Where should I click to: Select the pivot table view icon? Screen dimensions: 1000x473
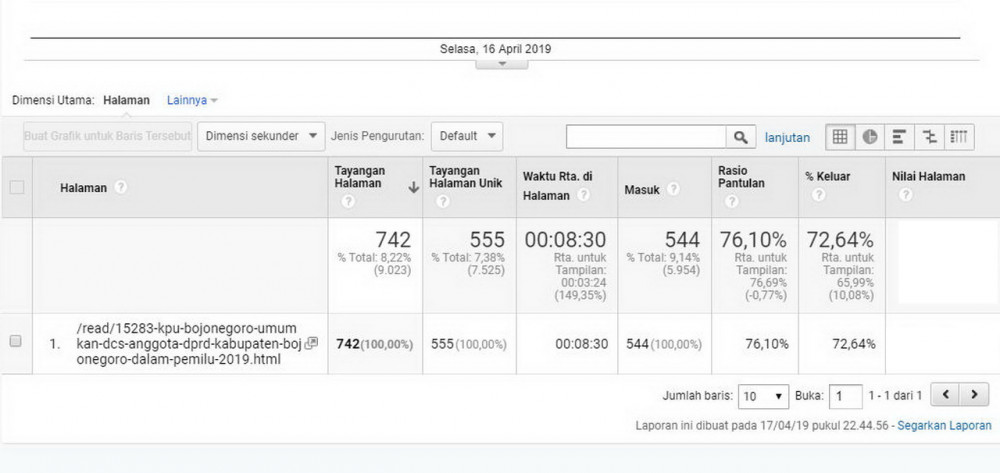tap(958, 137)
